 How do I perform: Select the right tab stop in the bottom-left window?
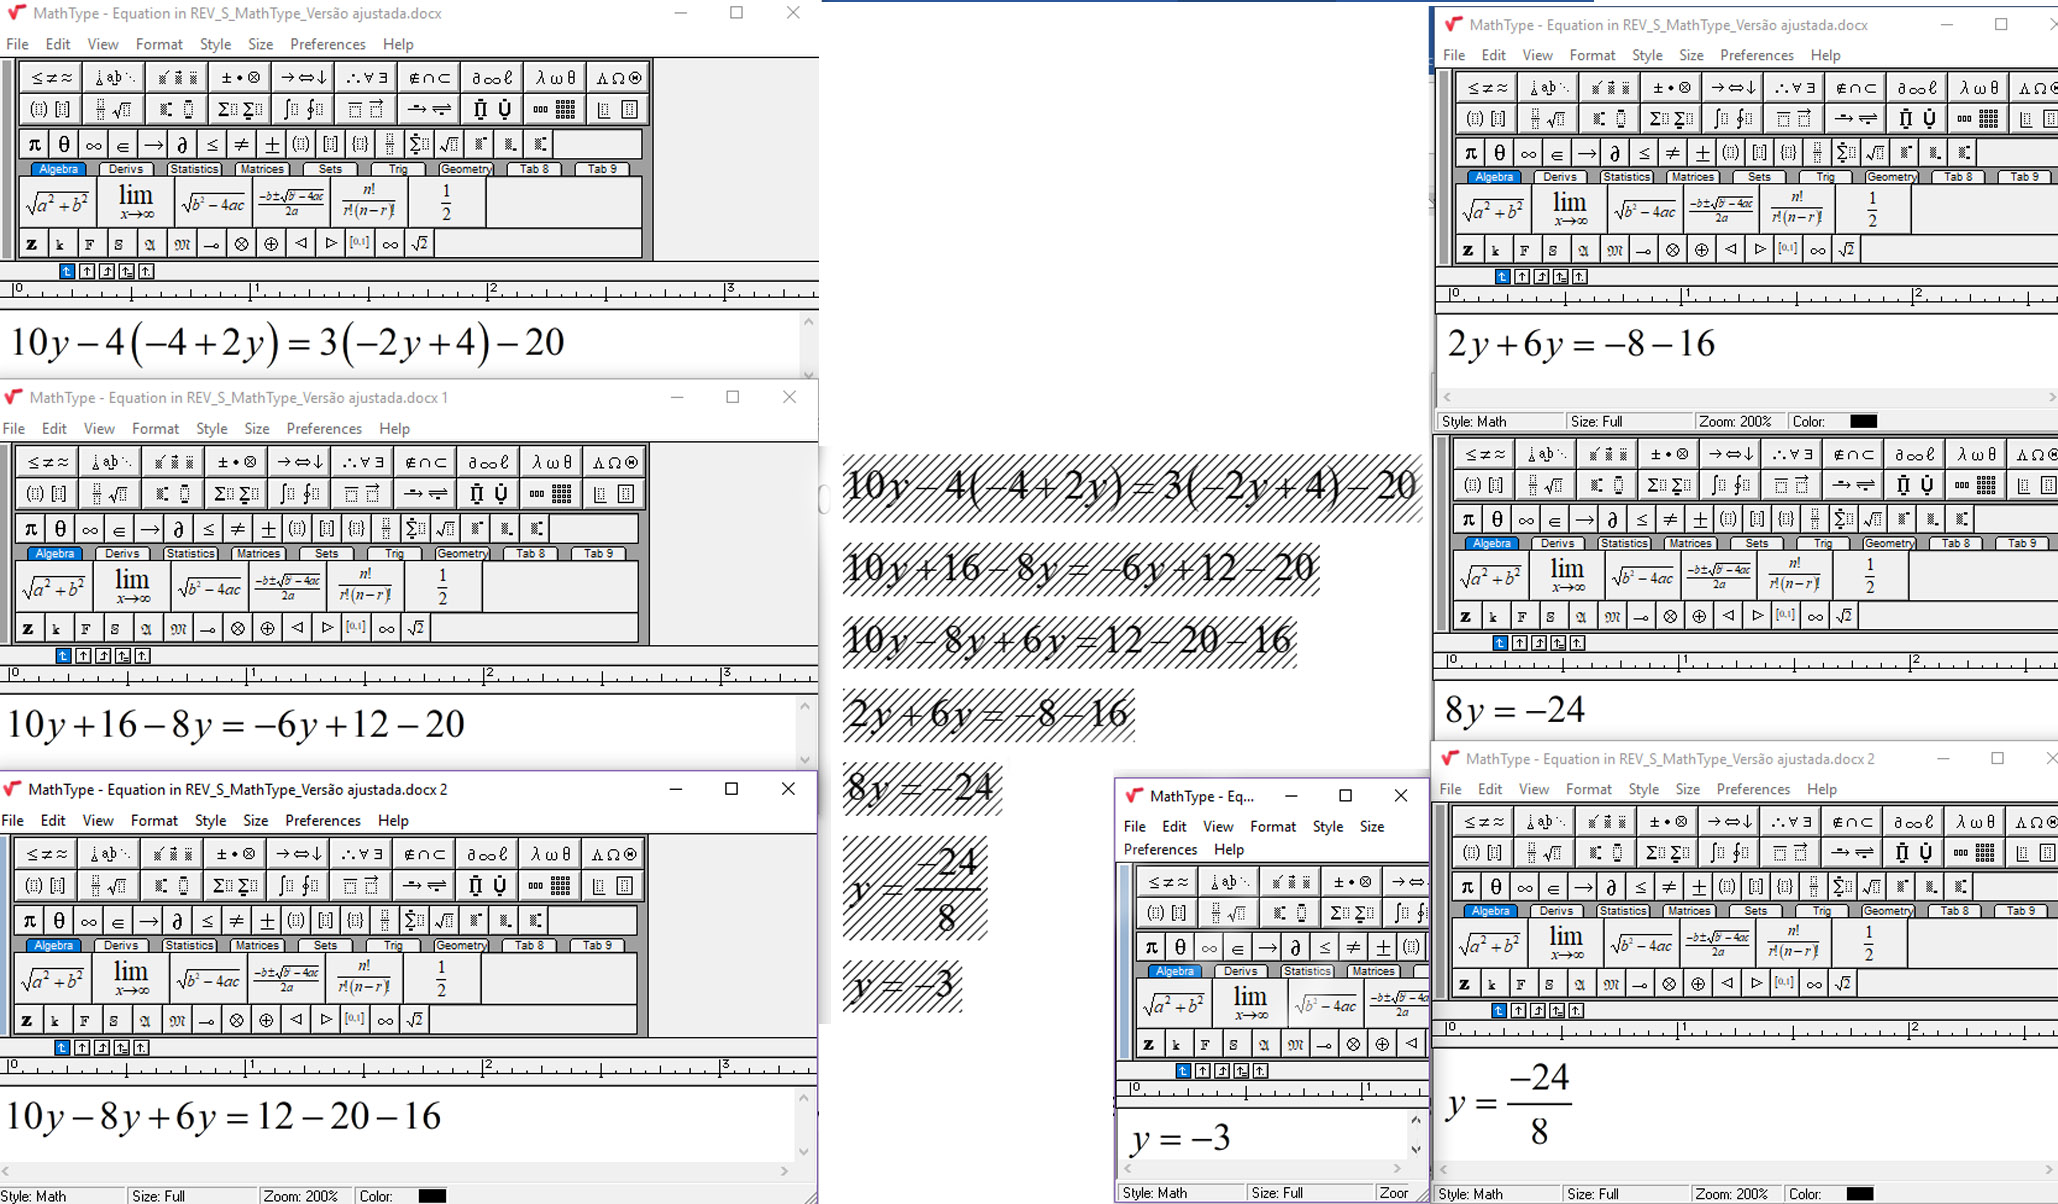tap(101, 1047)
